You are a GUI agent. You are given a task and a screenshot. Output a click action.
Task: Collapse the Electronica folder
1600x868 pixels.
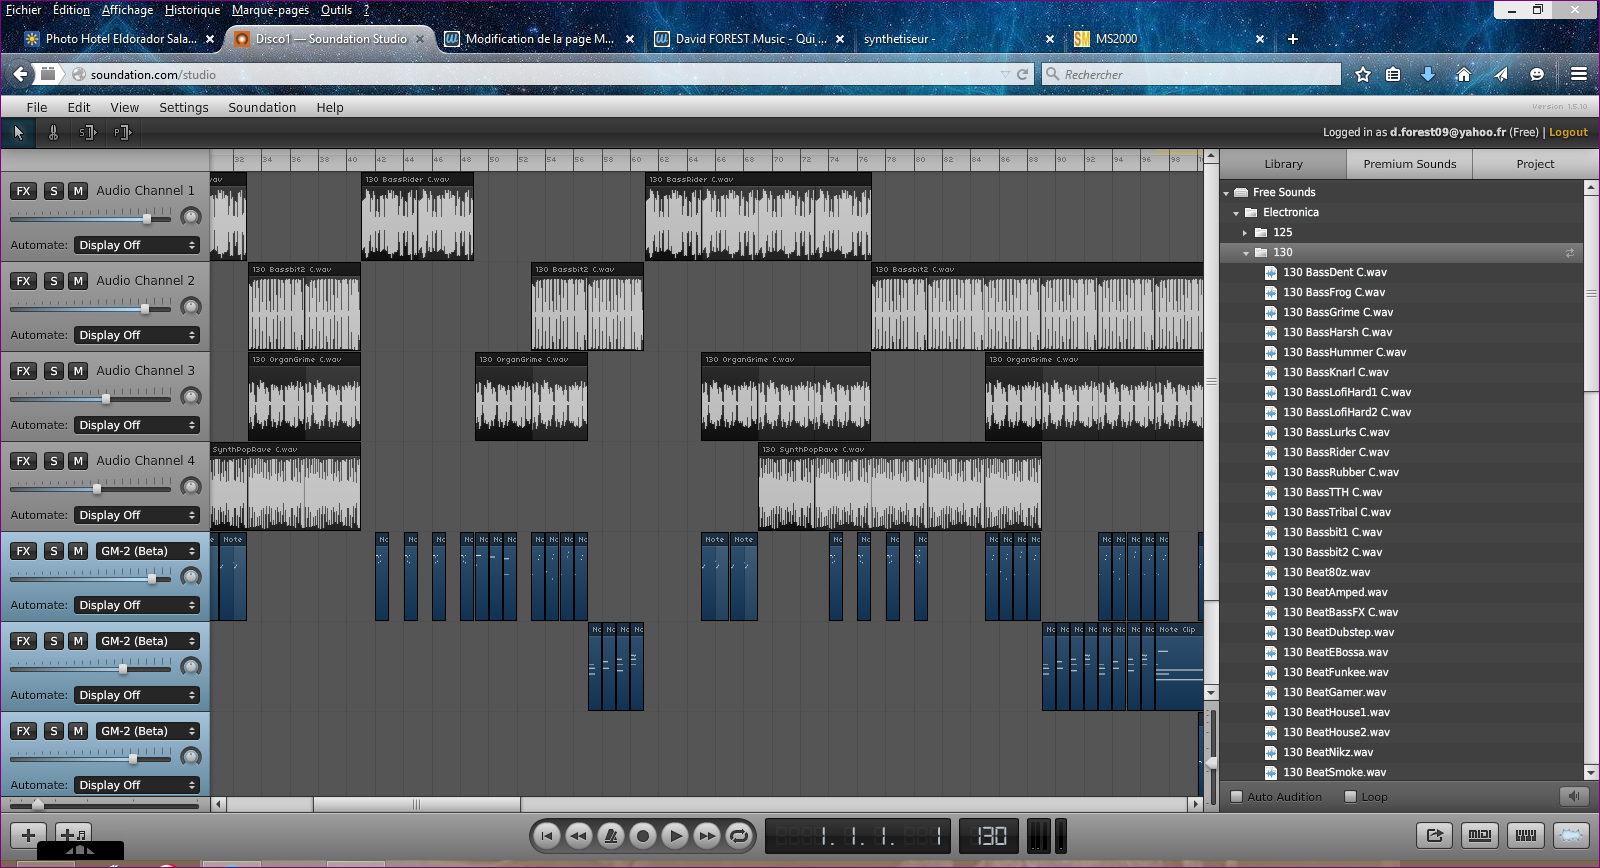[x=1236, y=213]
